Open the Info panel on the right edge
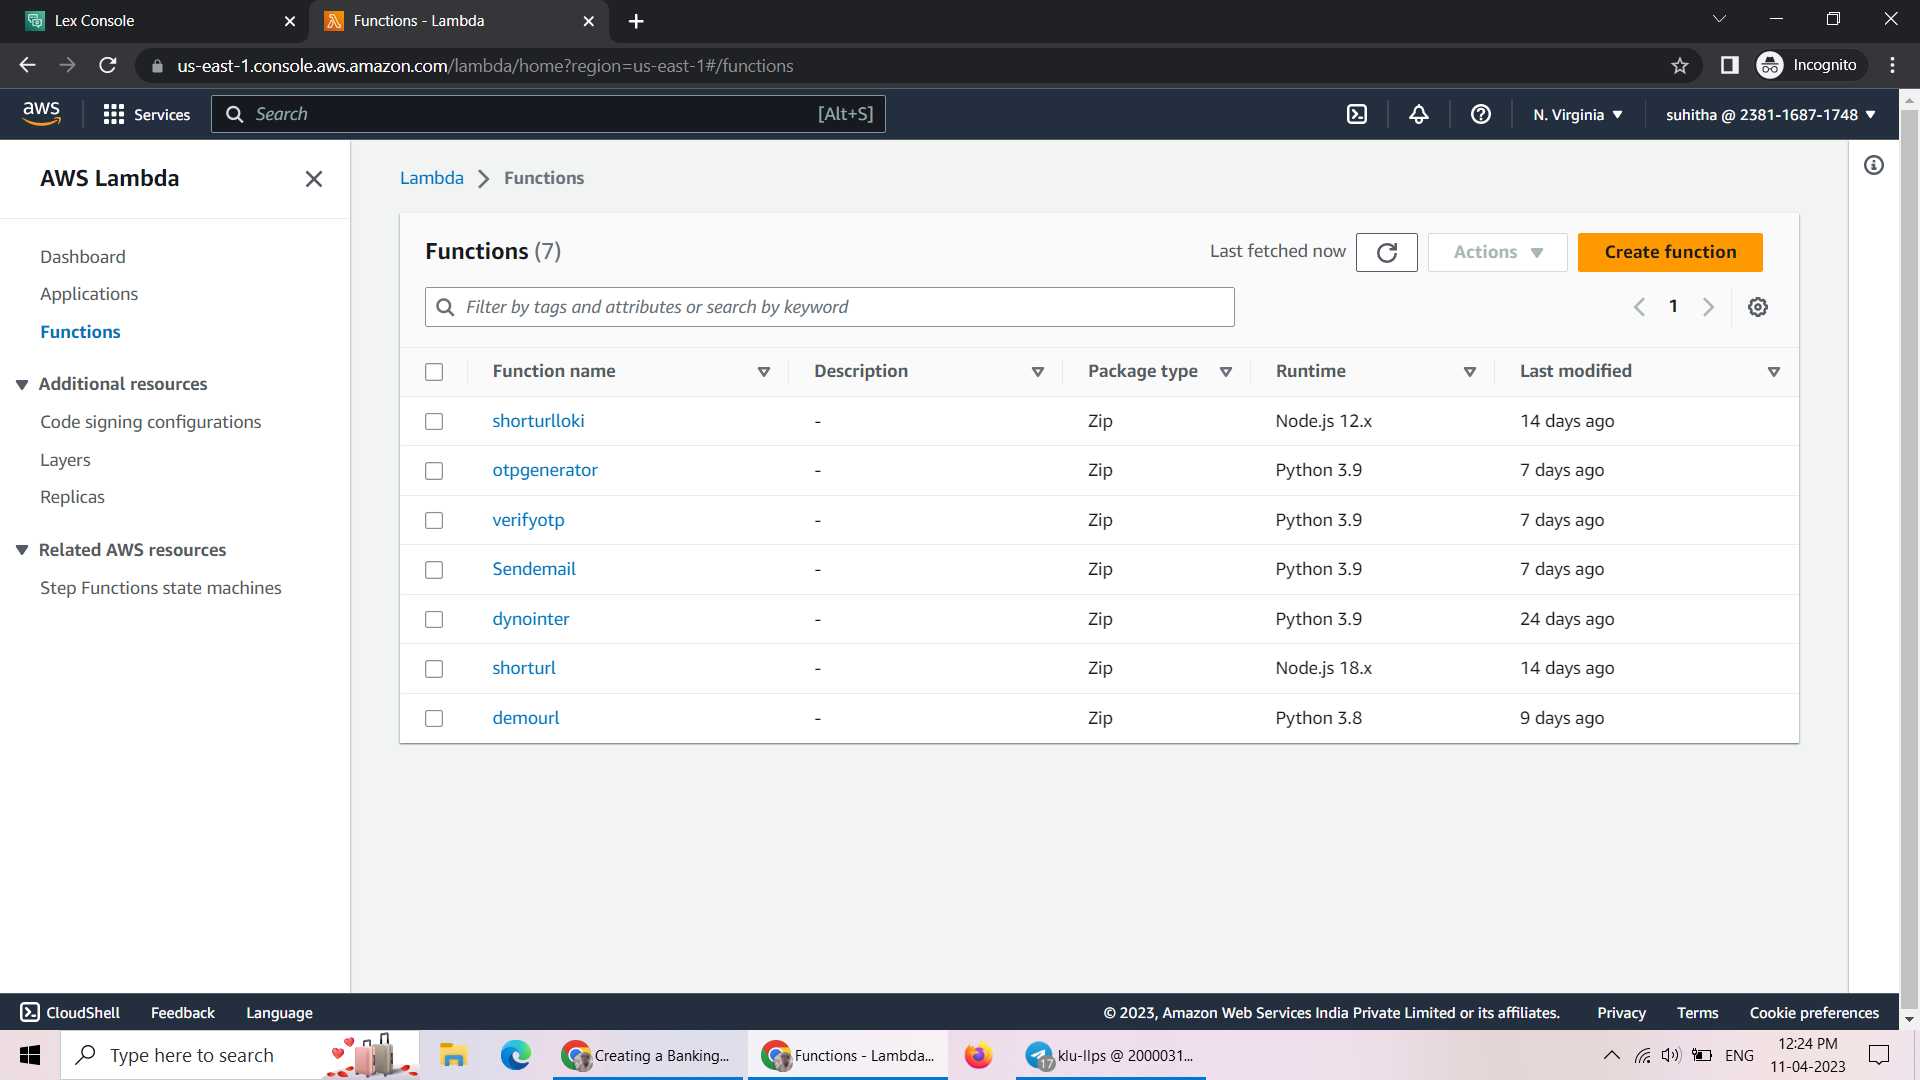 click(1875, 165)
